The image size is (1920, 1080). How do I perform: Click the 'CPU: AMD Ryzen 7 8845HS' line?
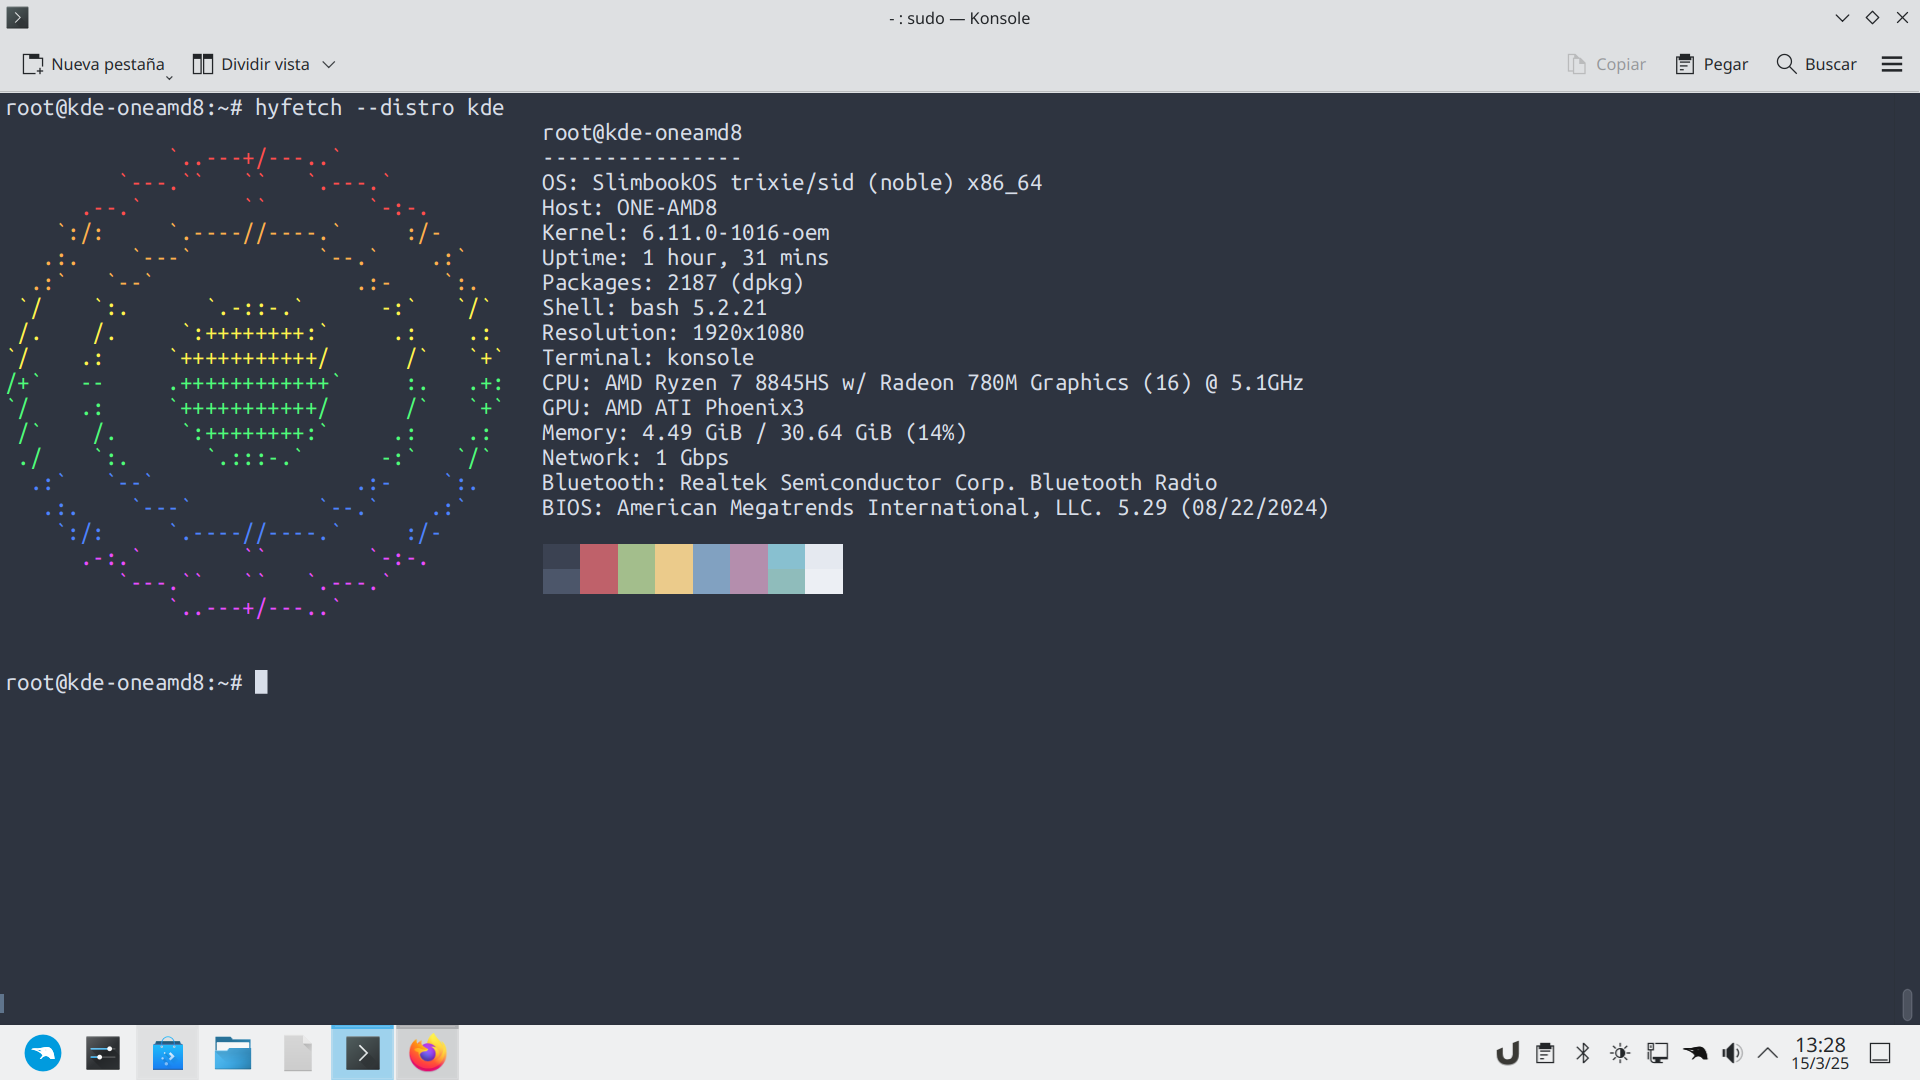click(x=923, y=383)
